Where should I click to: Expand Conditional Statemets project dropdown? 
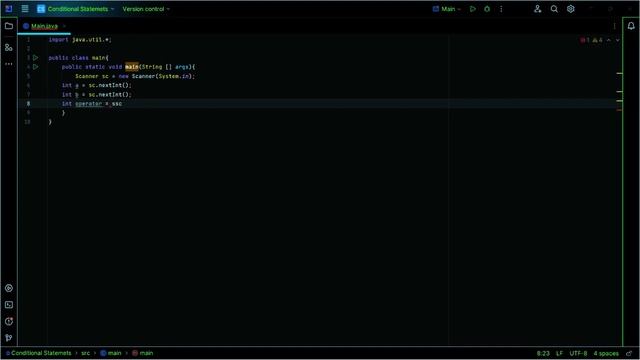click(76, 9)
